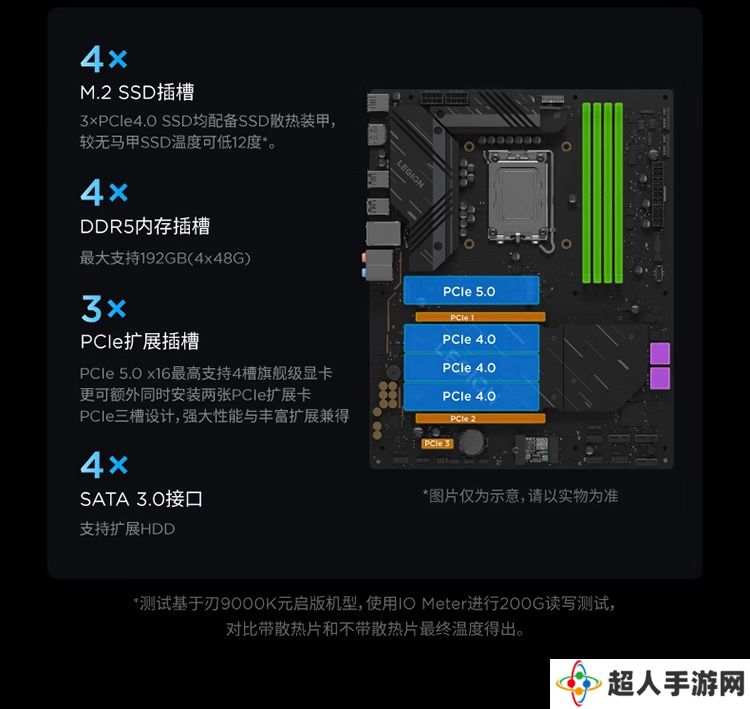The image size is (750, 709).
Task: Click the upper purple SATA port block
Action: 660,354
